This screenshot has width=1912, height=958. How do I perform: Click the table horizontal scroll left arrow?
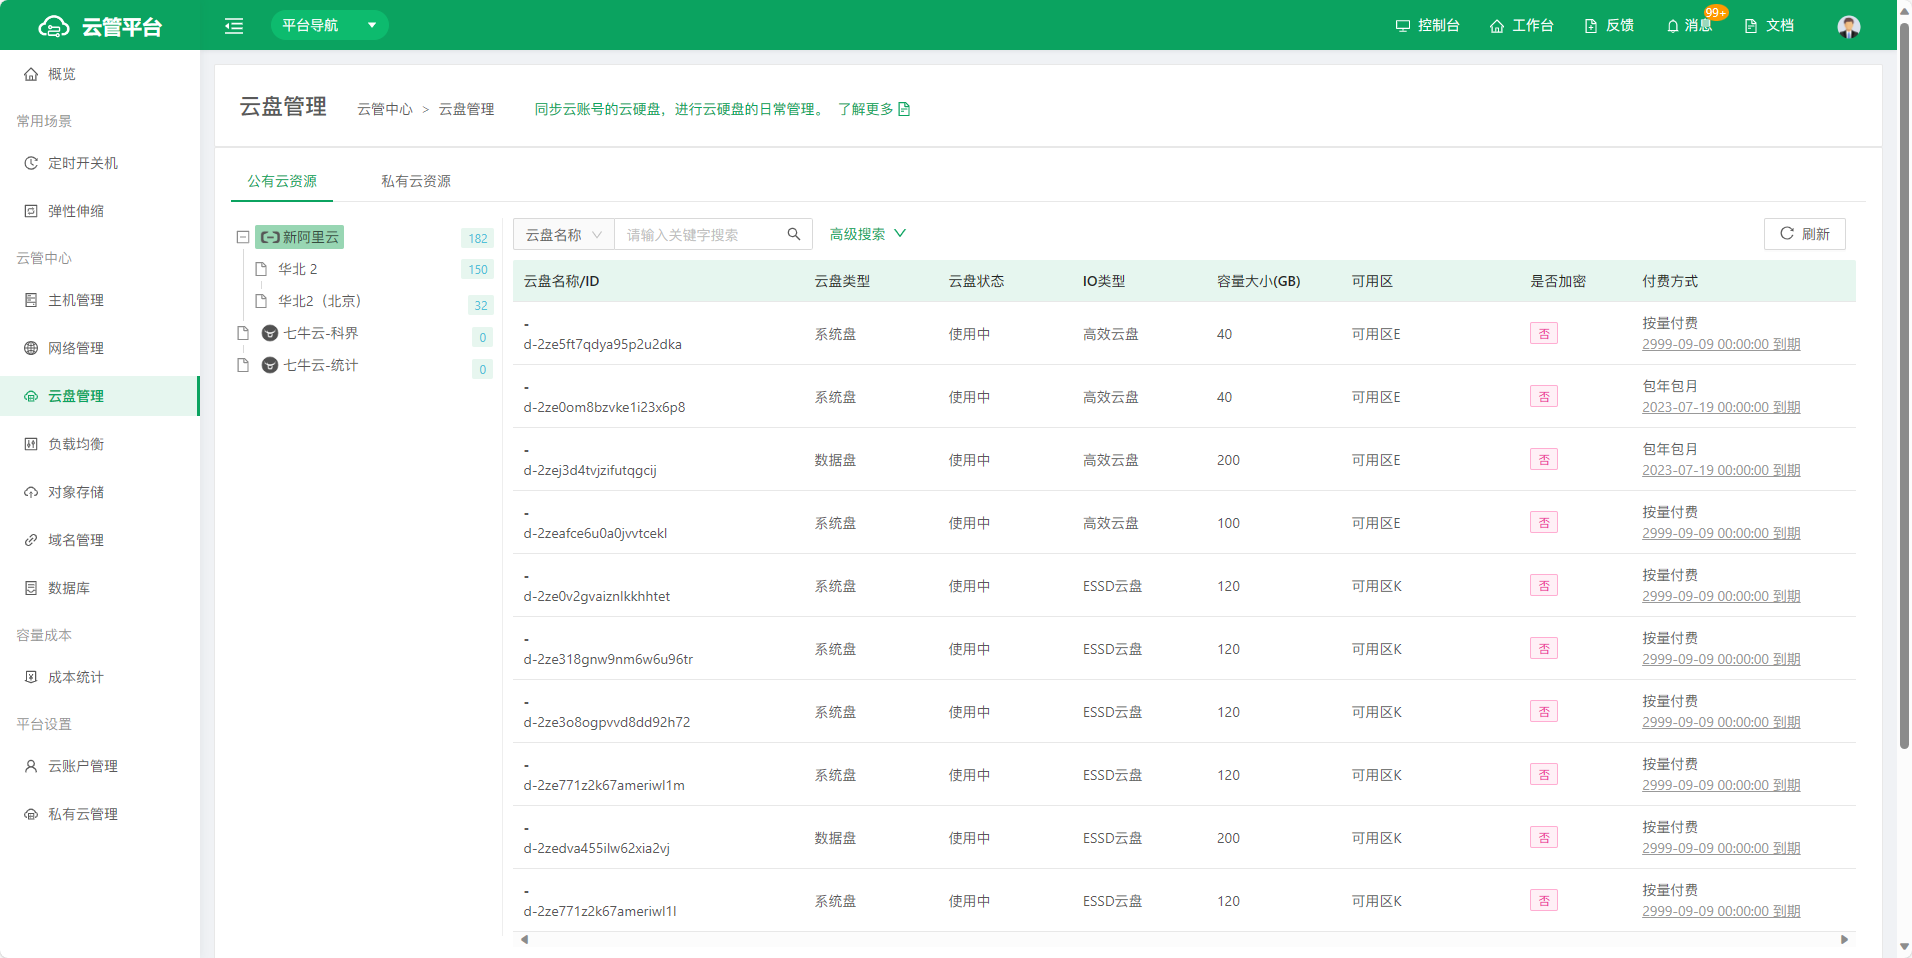pos(524,940)
